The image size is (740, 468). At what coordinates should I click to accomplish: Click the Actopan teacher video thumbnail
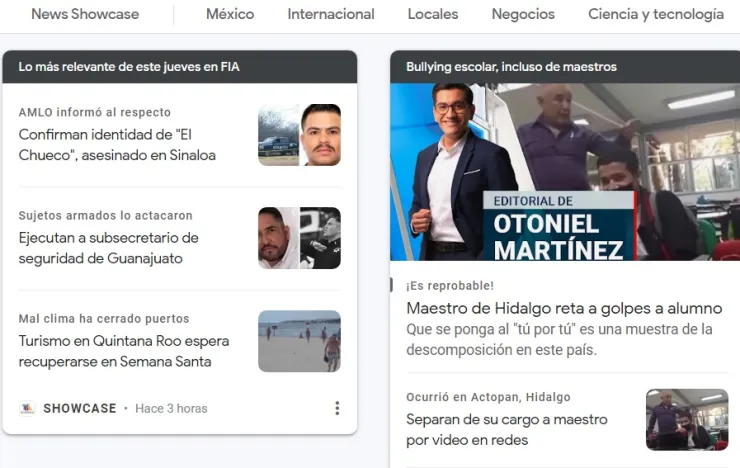click(687, 419)
